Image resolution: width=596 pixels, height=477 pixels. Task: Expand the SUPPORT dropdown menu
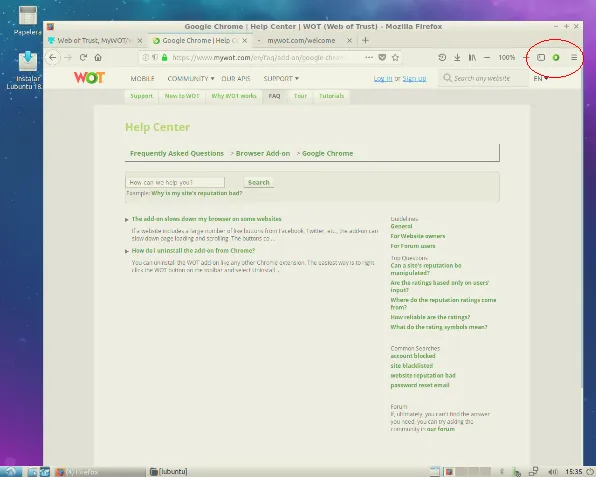pyautogui.click(x=281, y=79)
